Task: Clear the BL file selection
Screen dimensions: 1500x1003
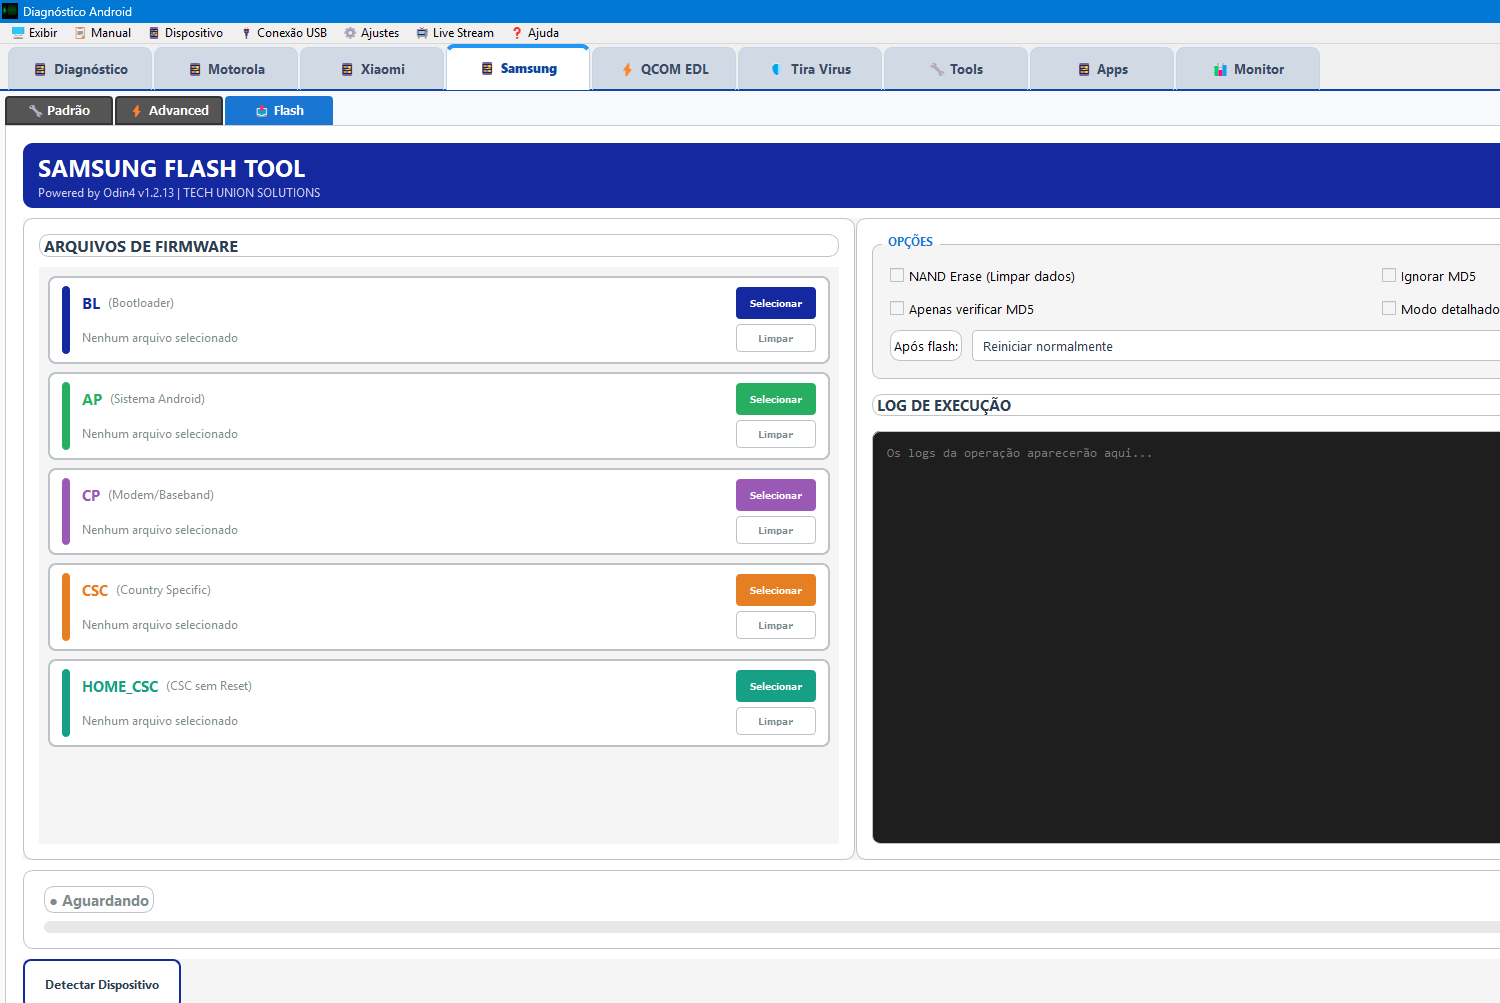Action: coord(776,338)
